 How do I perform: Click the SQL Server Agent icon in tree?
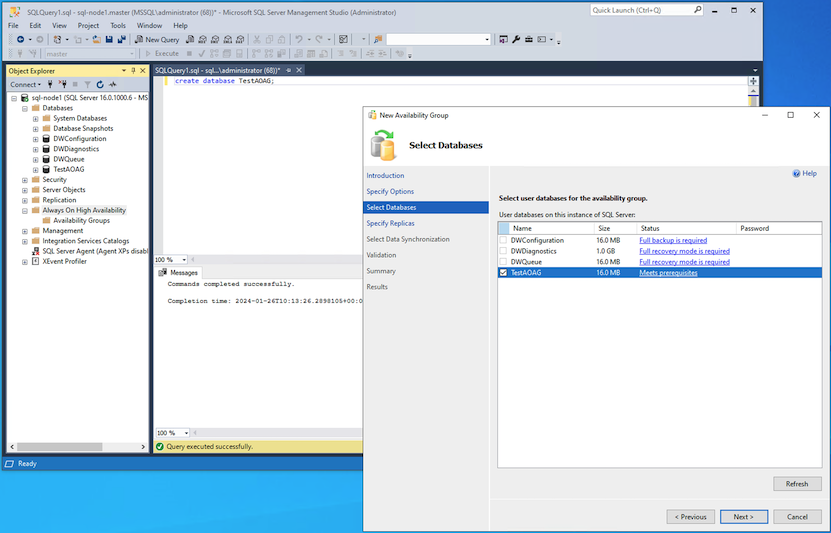(36, 251)
